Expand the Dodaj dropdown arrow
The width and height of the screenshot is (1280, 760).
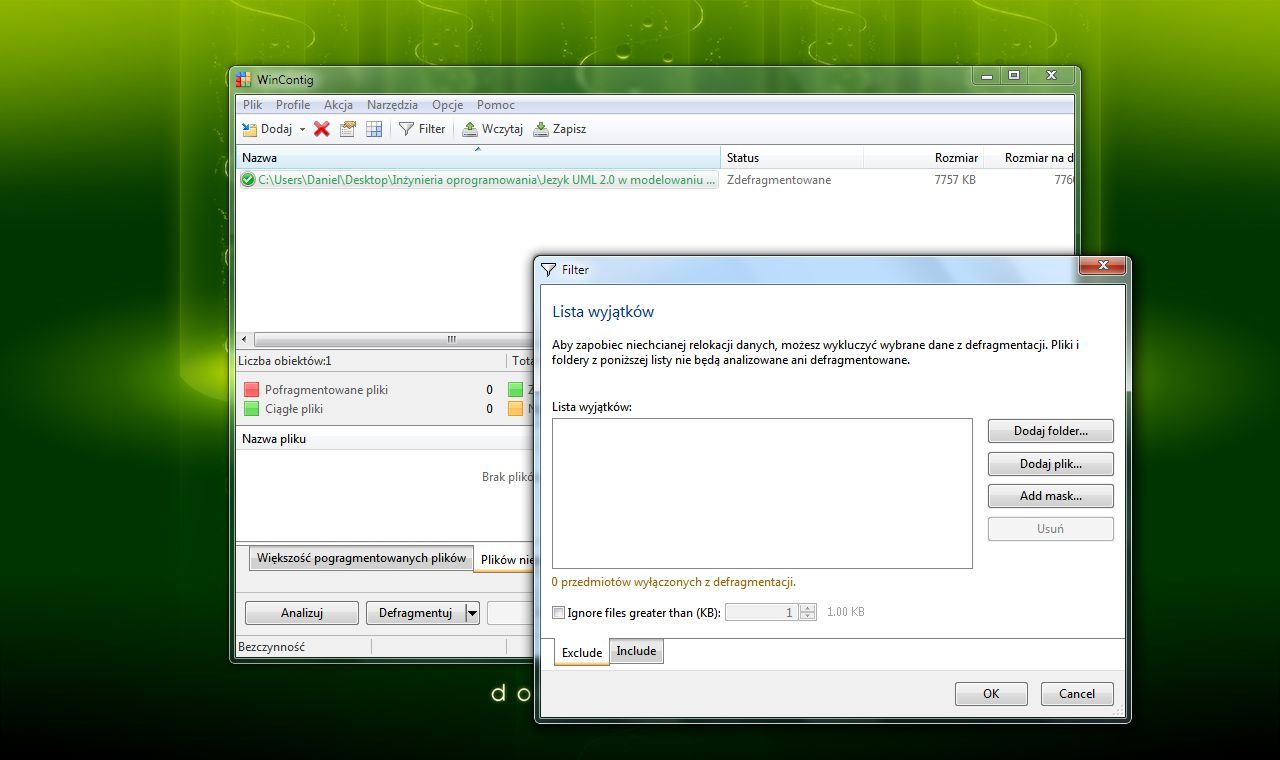(x=302, y=129)
